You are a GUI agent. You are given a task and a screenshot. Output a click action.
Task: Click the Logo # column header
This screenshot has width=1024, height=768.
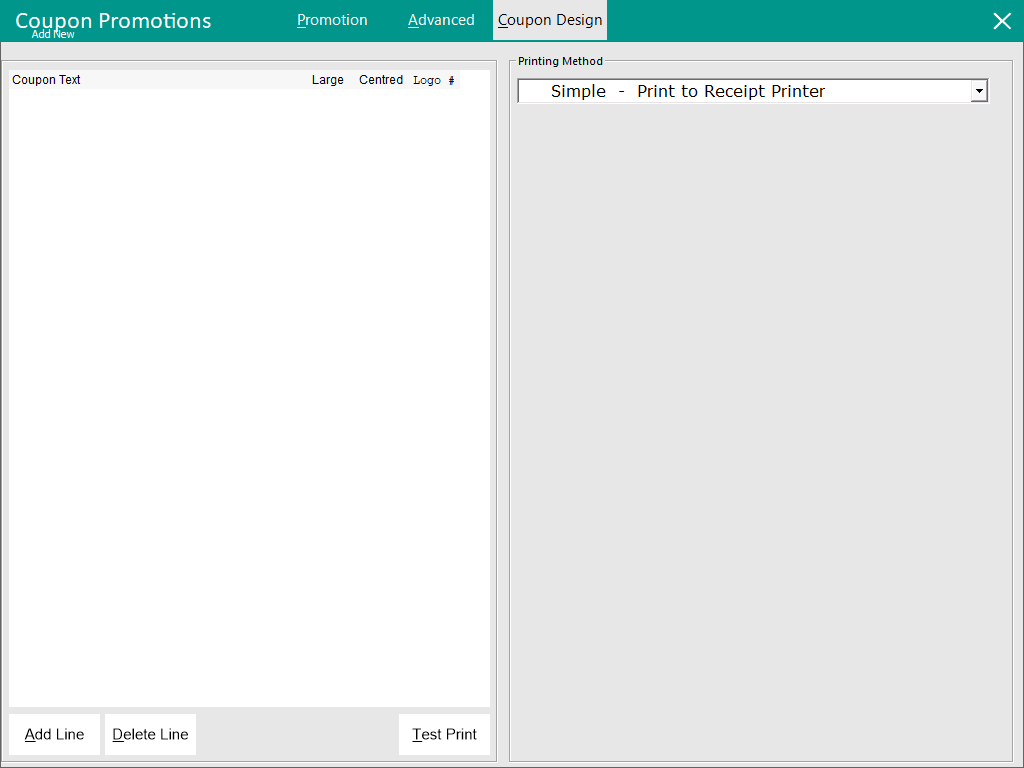click(434, 80)
